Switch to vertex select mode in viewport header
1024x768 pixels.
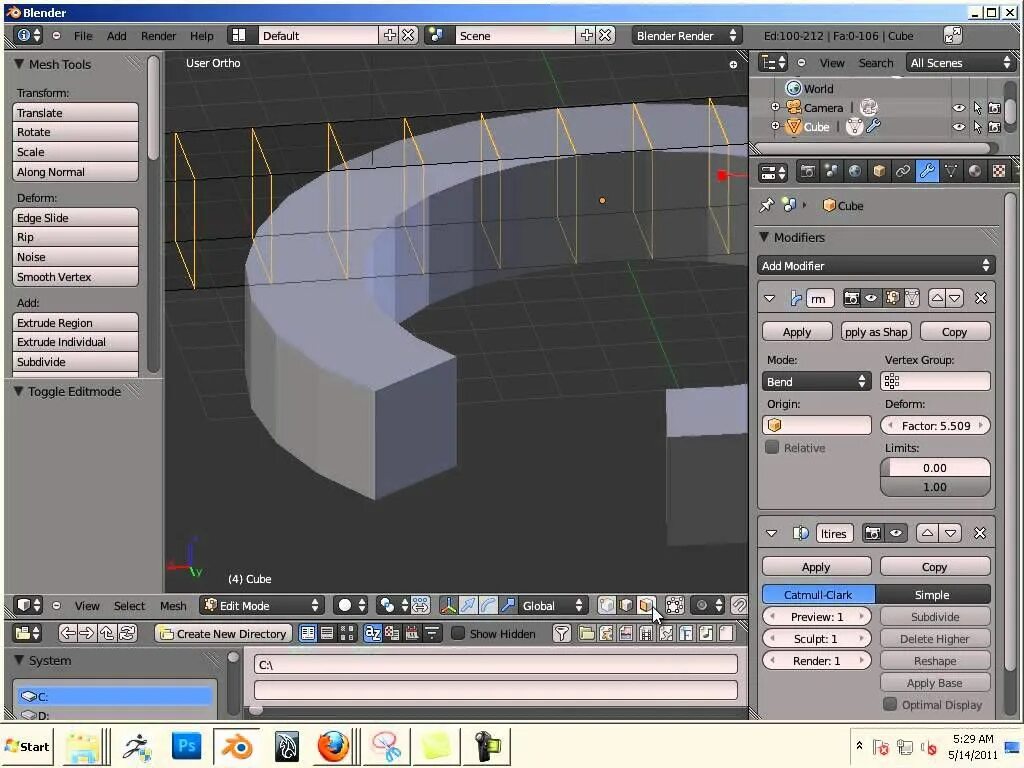(x=606, y=605)
